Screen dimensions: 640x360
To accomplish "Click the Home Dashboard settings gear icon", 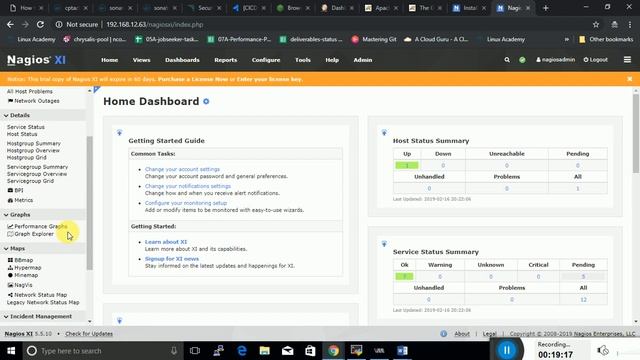I will (206, 101).
